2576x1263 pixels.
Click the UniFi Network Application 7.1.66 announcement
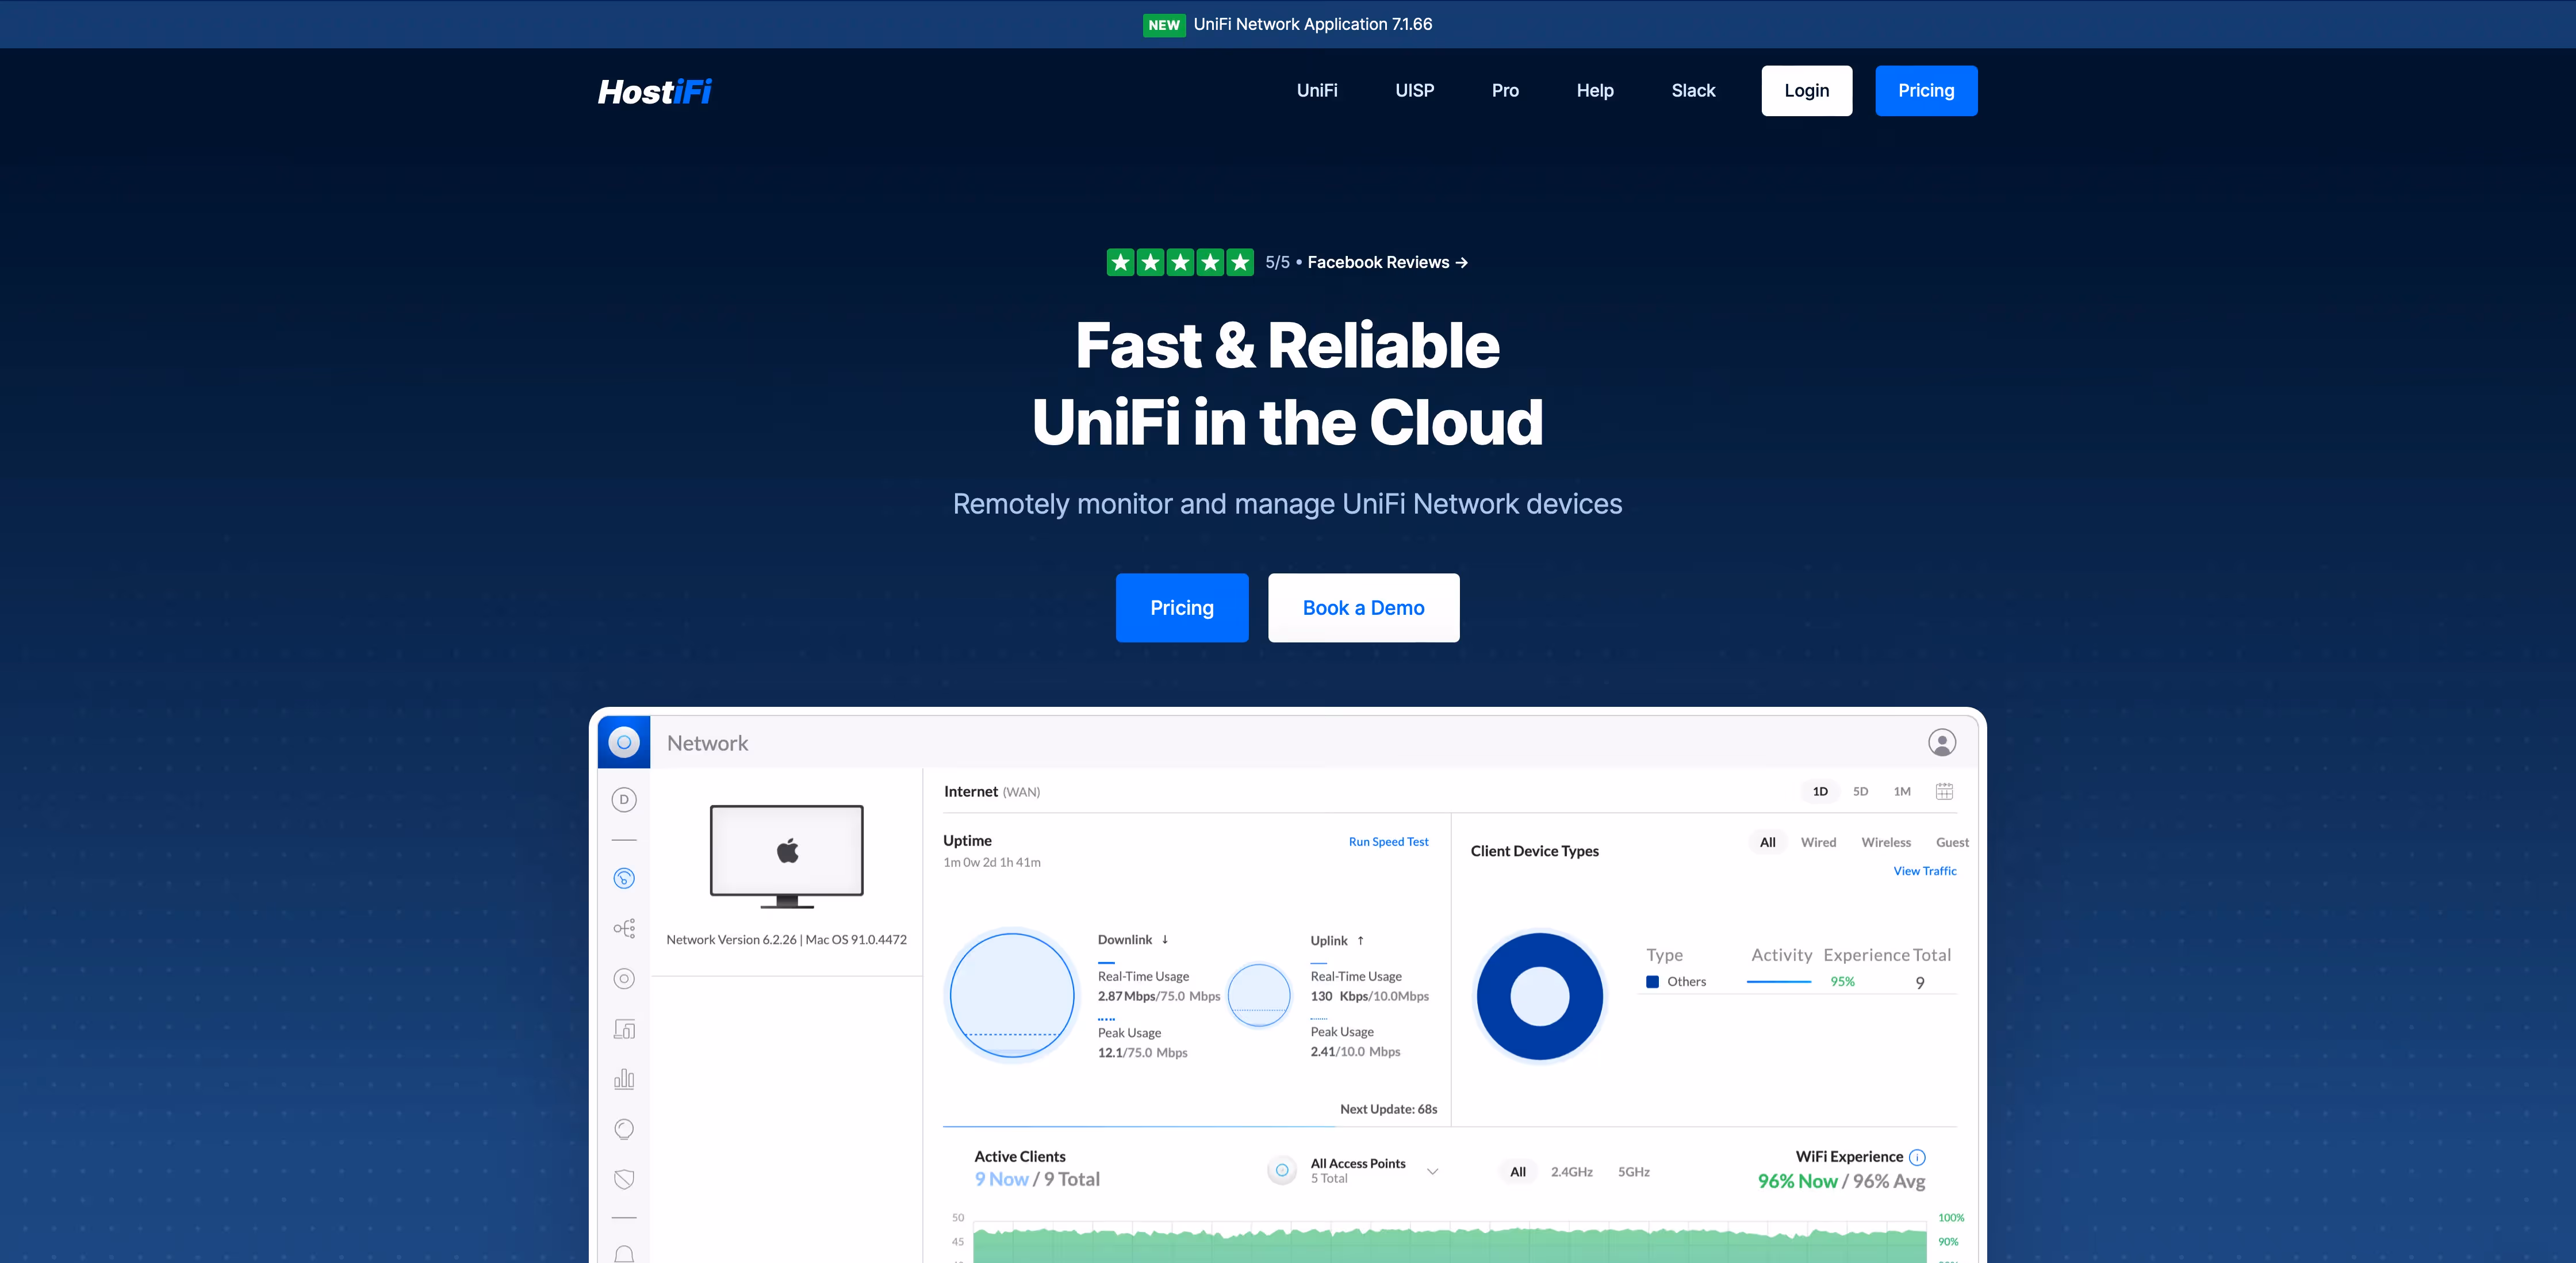click(1313, 24)
